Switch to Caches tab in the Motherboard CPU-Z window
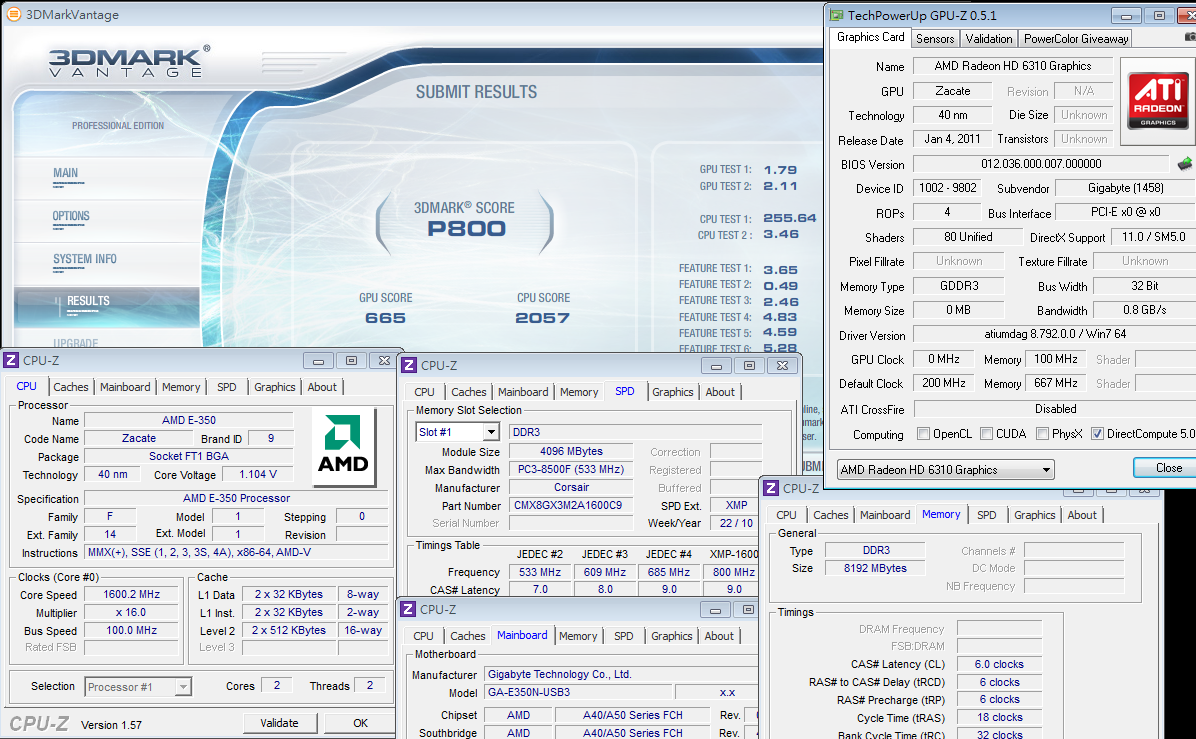Screen dimensions: 1196x739 pyautogui.click(x=468, y=636)
